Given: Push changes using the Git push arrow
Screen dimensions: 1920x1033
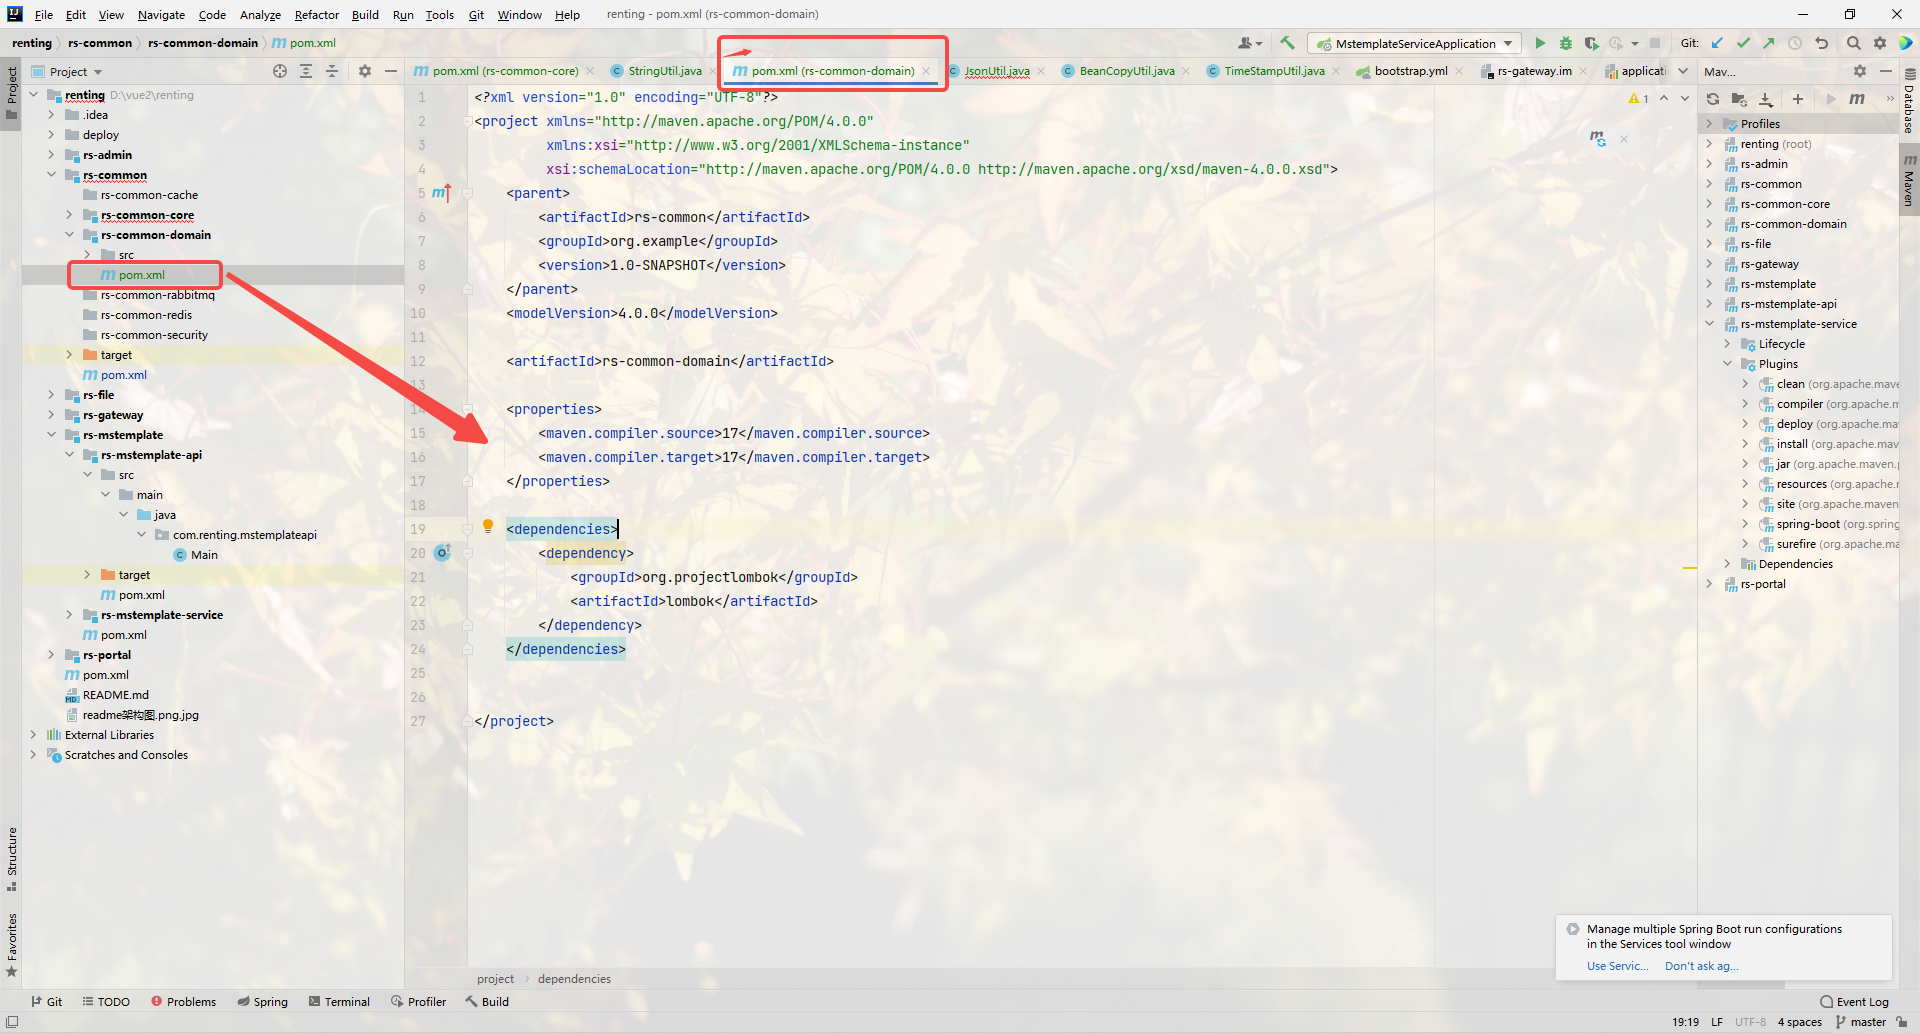Looking at the screenshot, I should point(1769,43).
